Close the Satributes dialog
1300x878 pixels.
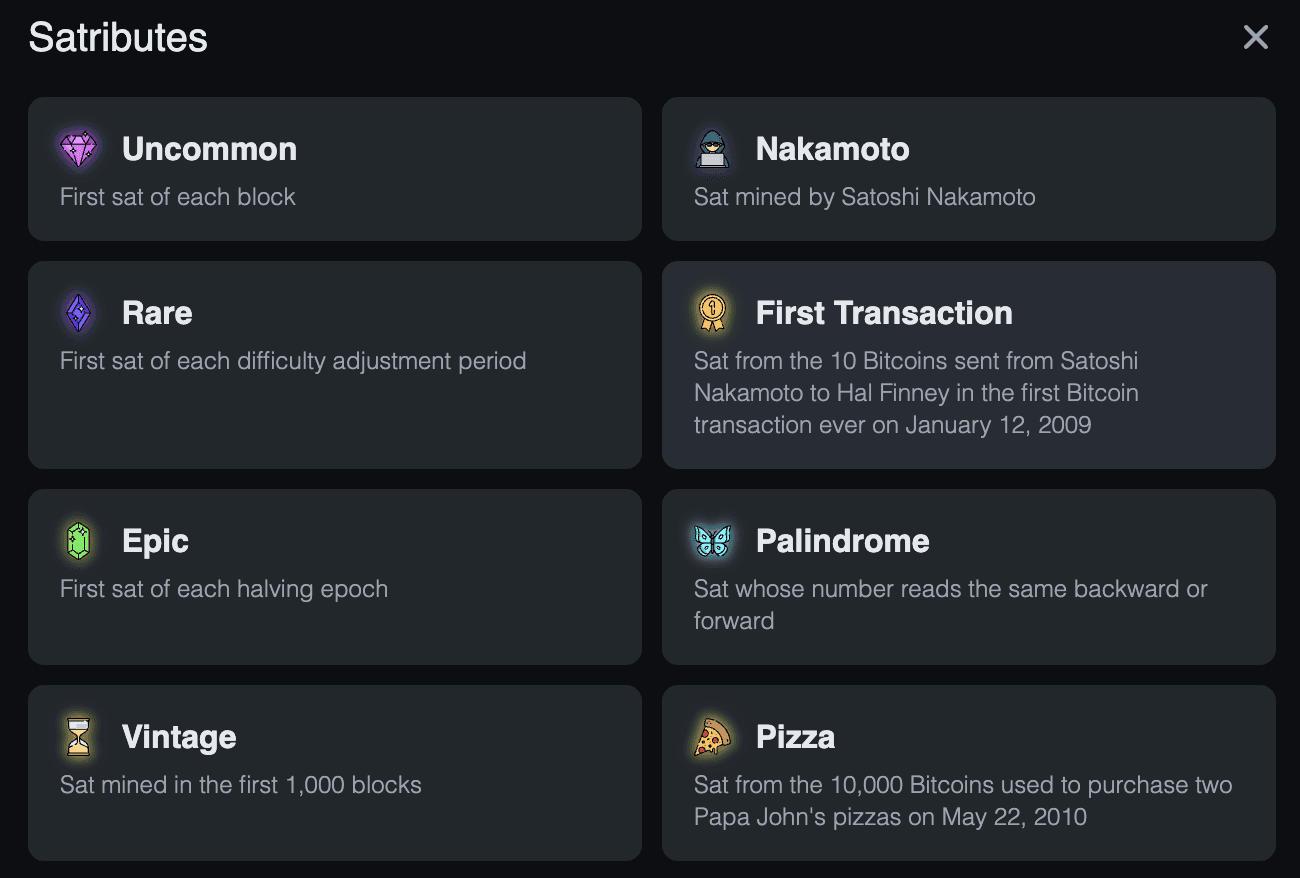click(1255, 38)
